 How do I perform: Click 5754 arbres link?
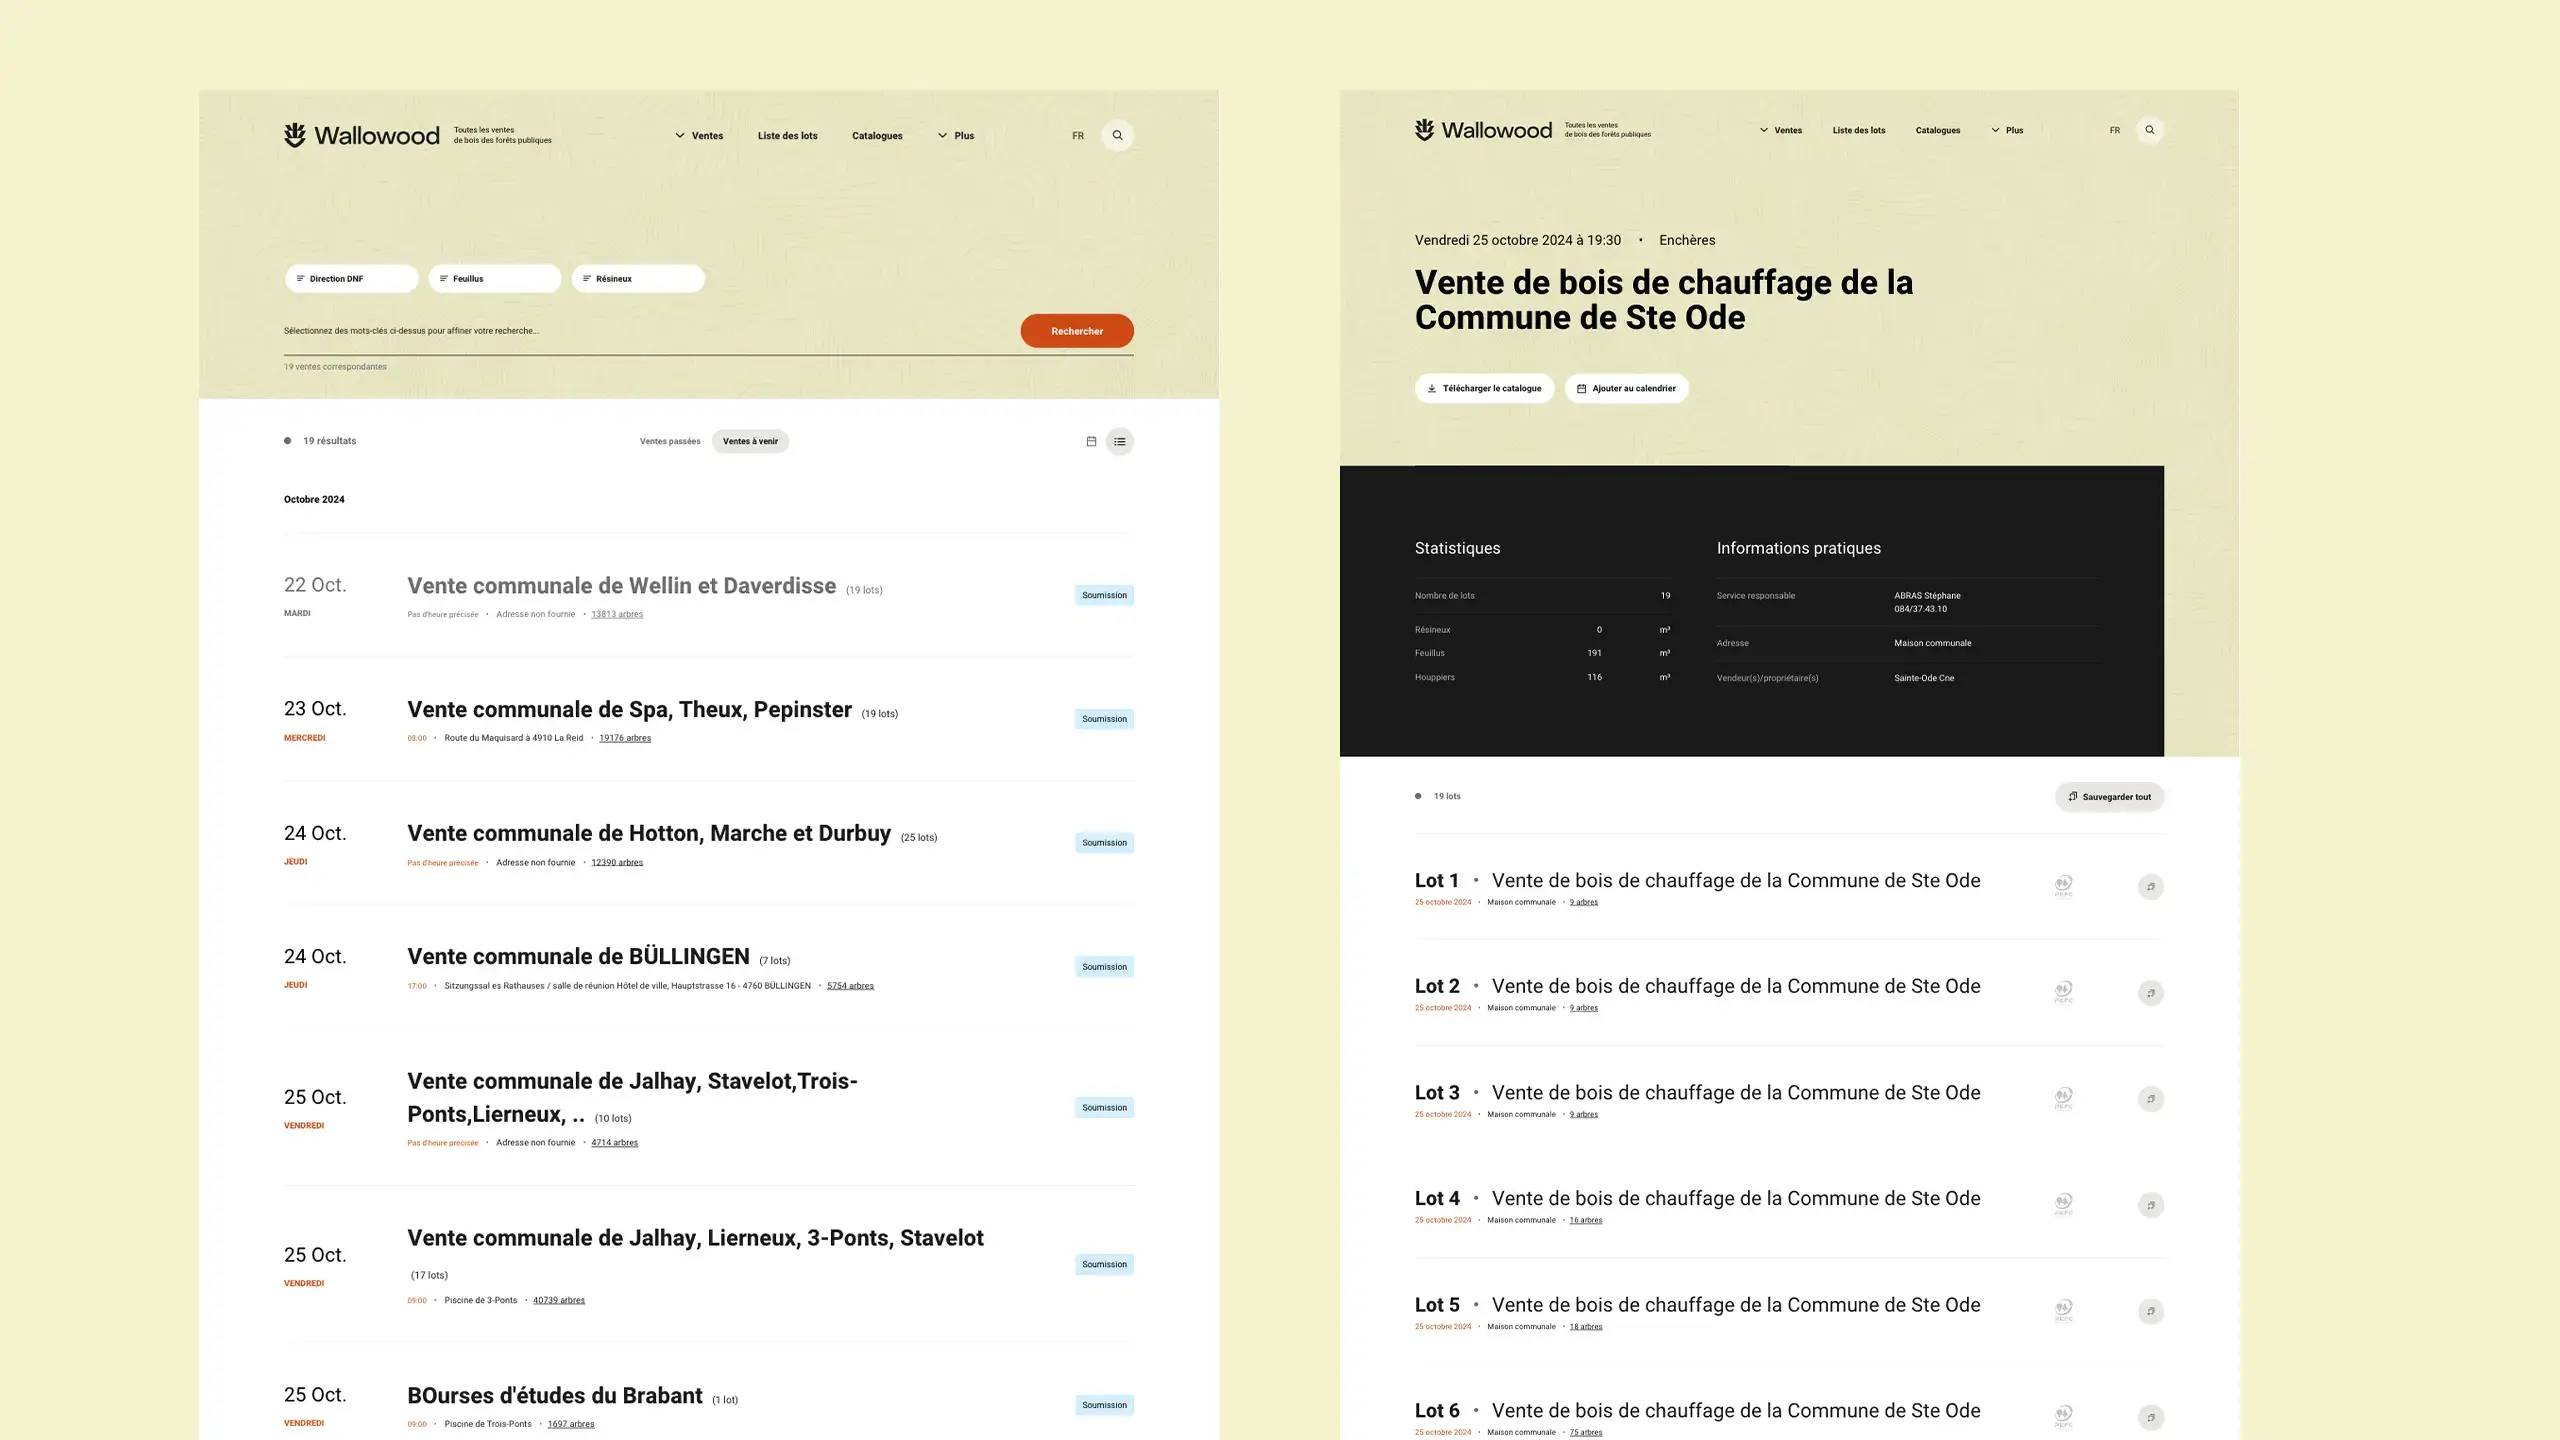pos(850,986)
